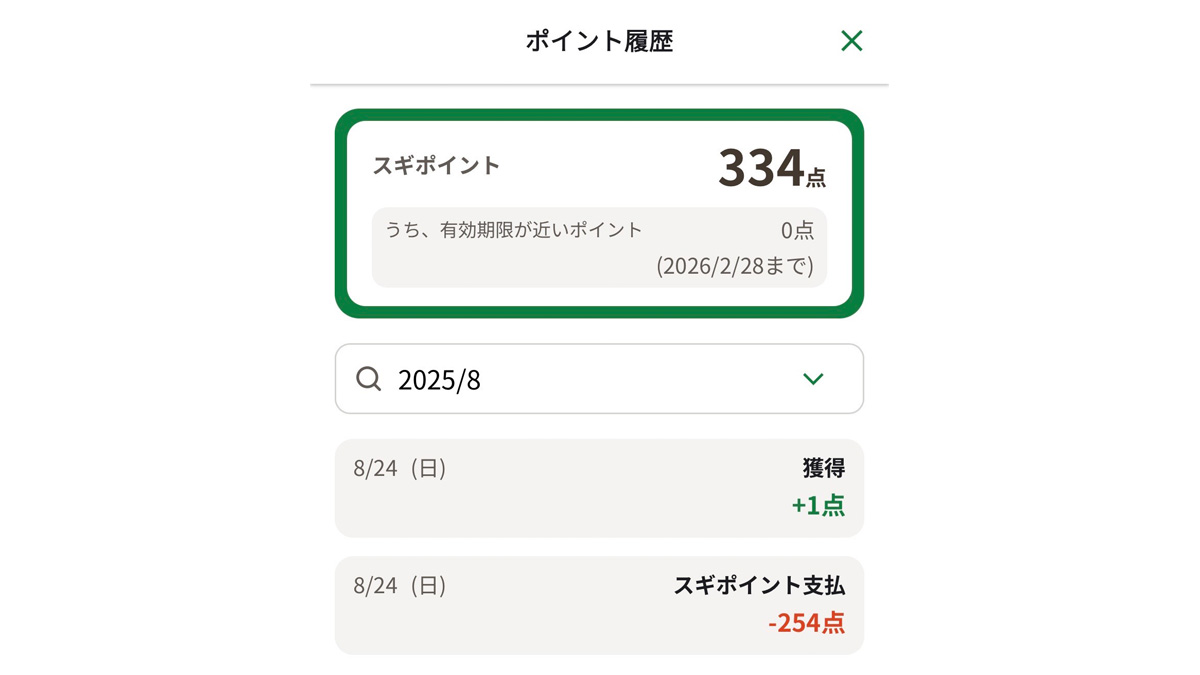The width and height of the screenshot is (1200, 675).
Task: Open the 獲得 history entry
Action: point(599,488)
